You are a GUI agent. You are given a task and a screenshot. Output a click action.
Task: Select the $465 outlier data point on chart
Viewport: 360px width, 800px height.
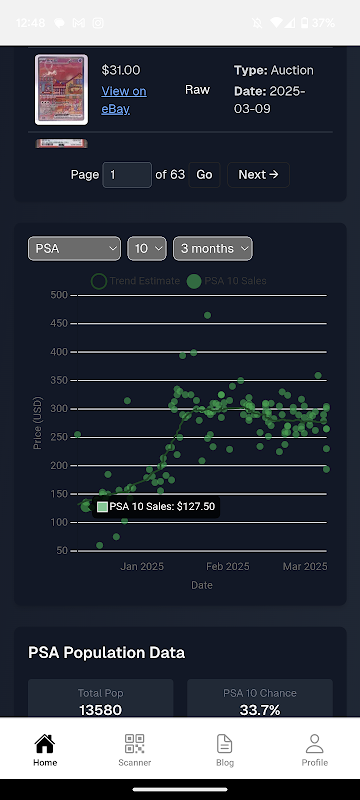coord(208,315)
